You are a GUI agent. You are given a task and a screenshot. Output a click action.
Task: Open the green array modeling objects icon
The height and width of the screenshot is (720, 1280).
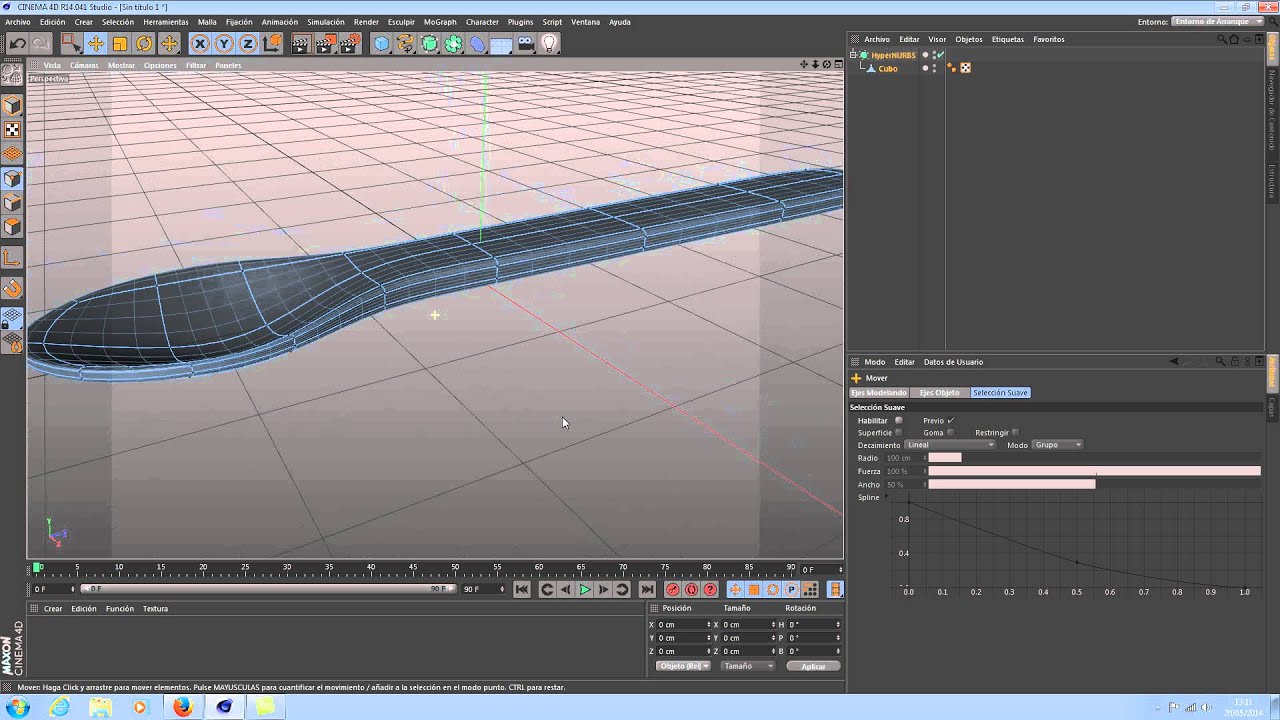pos(453,43)
